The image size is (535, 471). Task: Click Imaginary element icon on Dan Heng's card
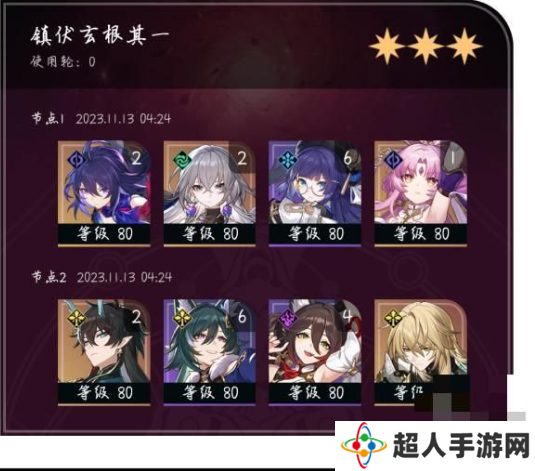tap(75, 318)
